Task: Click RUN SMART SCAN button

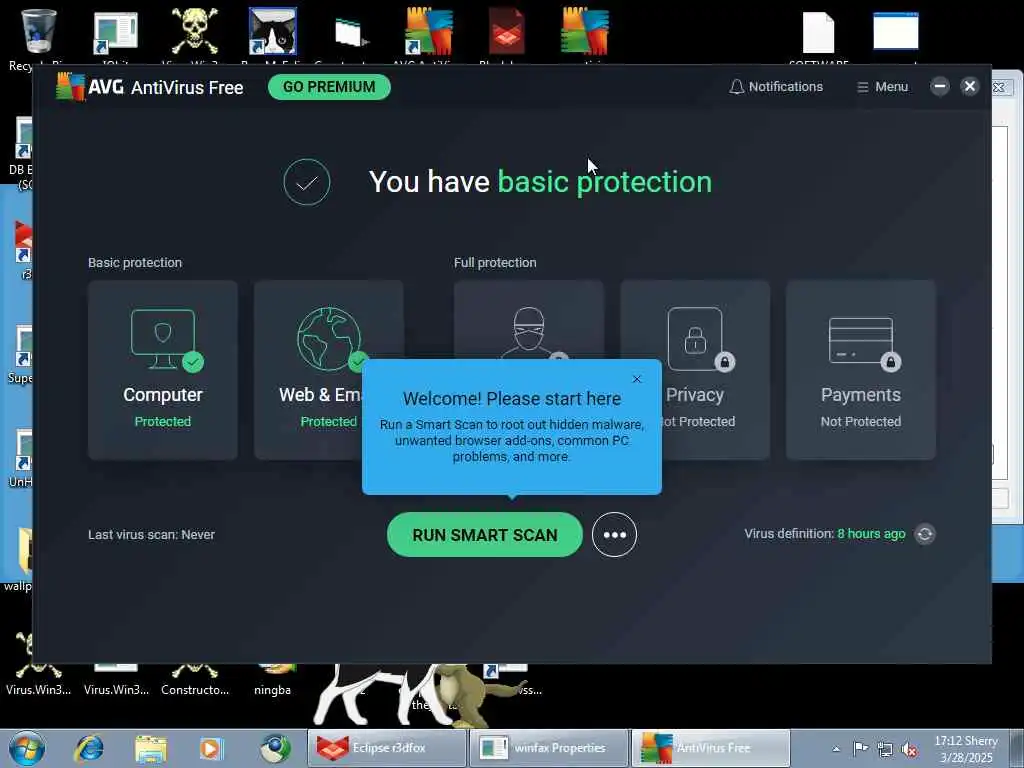Action: pos(485,535)
